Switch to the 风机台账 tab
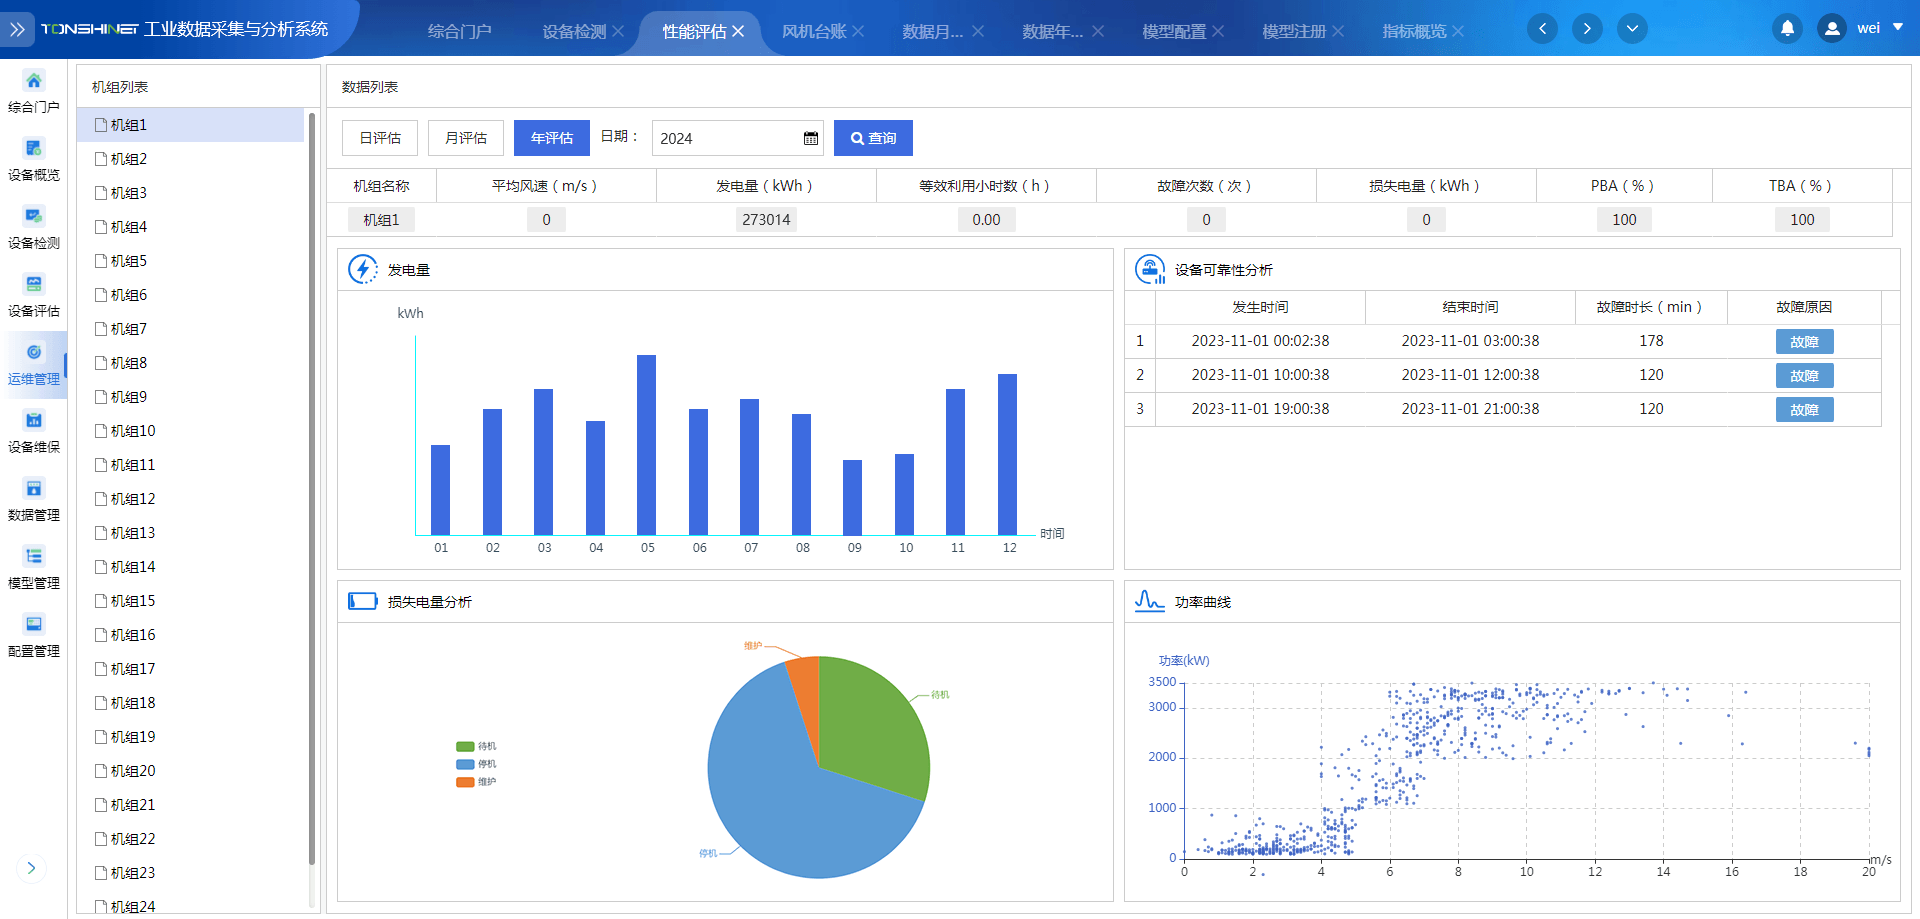Screen dimensions: 1920x919 (813, 32)
